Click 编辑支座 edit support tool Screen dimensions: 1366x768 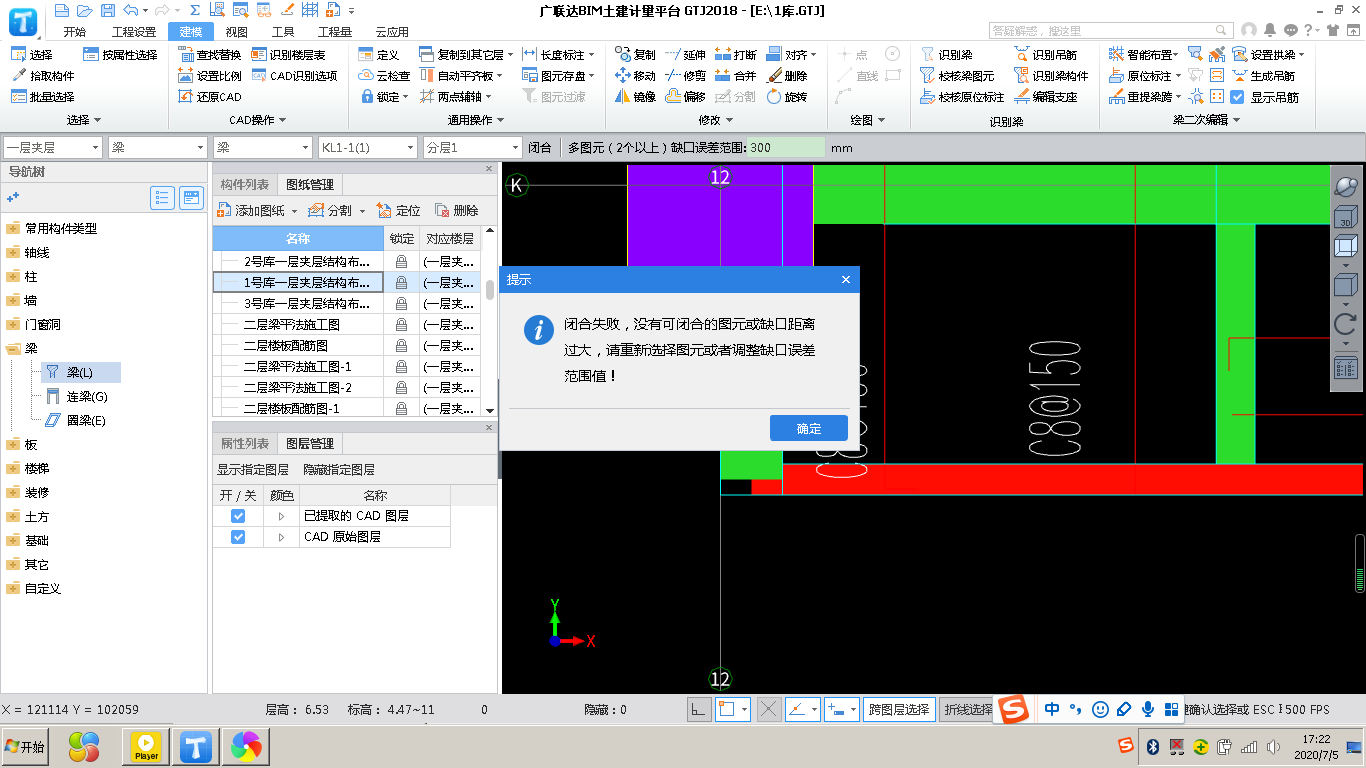point(1046,97)
